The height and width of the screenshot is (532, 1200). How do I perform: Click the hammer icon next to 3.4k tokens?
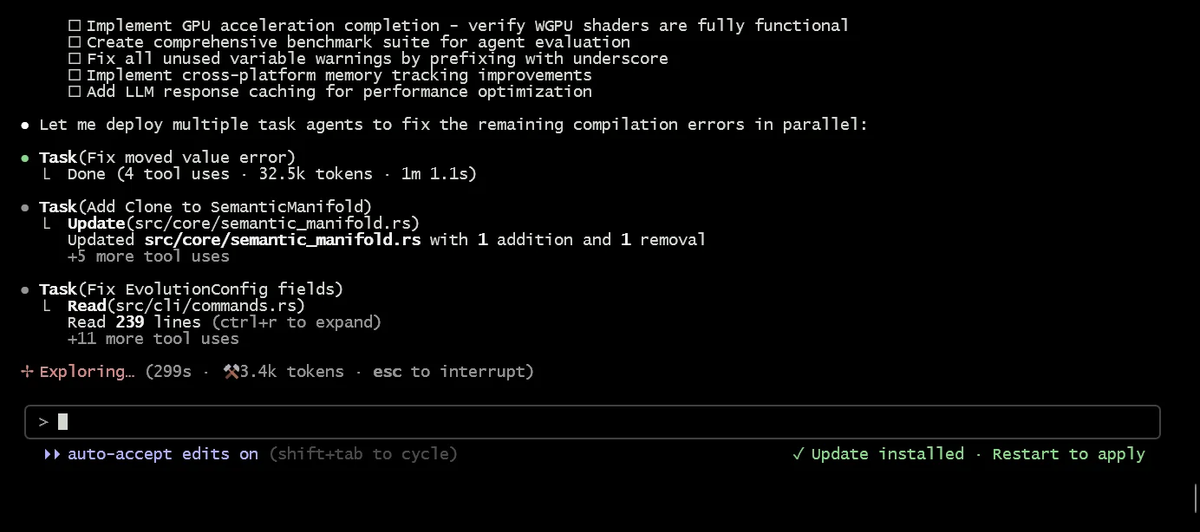(232, 372)
